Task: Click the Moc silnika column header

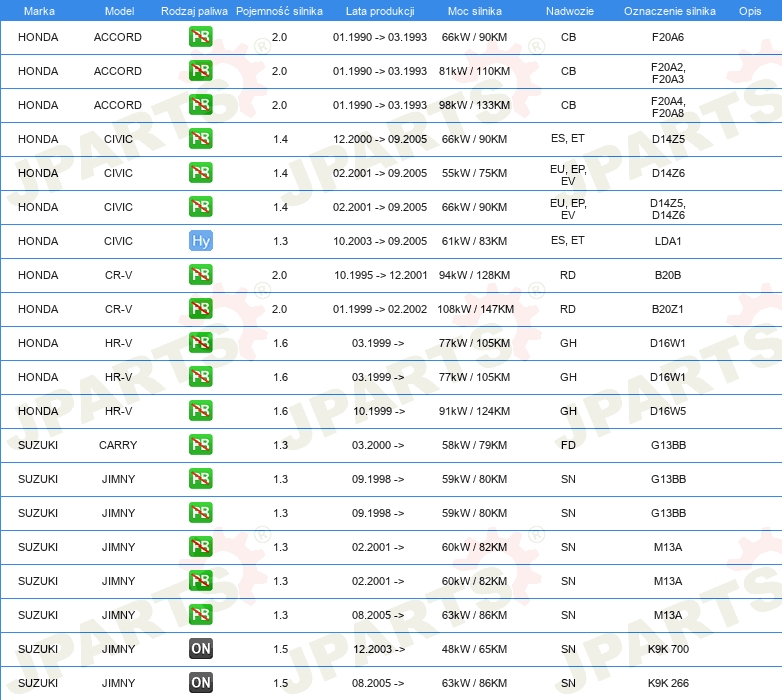Action: [474, 11]
